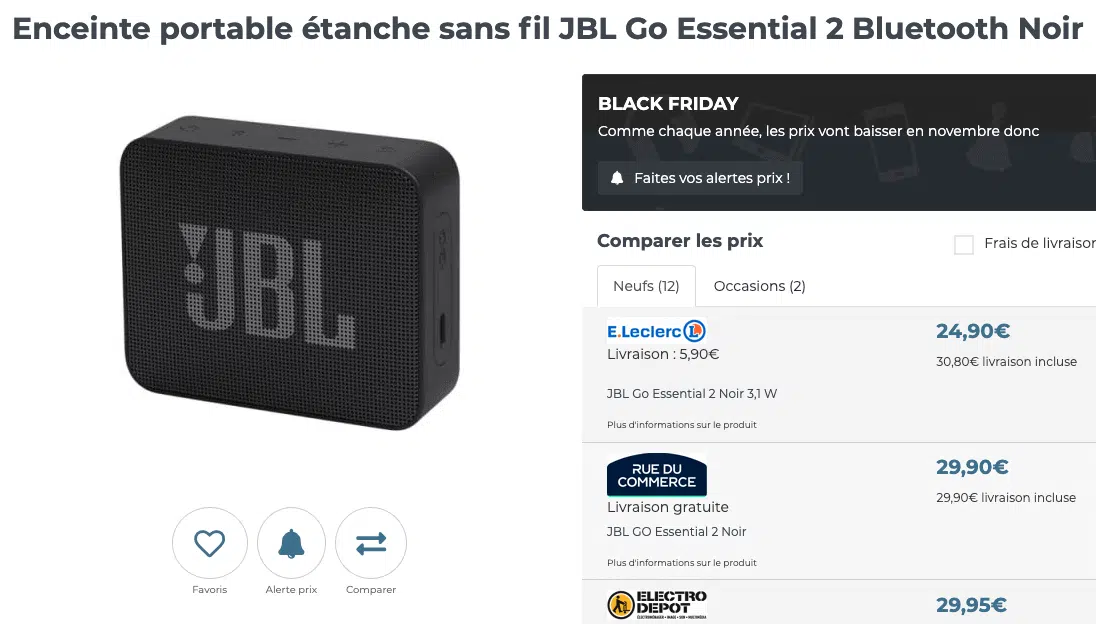The image size is (1096, 624).
Task: Enable the Frais de livraison checkbox
Action: tap(963, 243)
